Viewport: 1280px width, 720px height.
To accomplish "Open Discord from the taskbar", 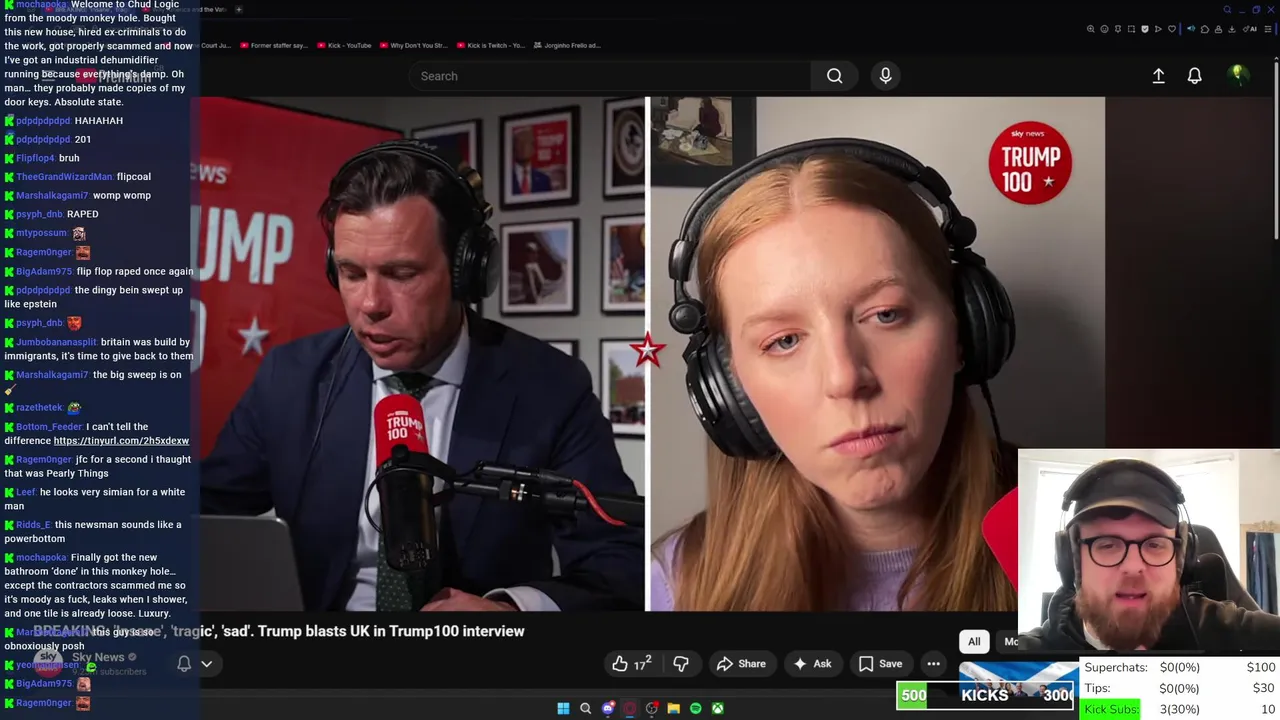I will click(607, 708).
